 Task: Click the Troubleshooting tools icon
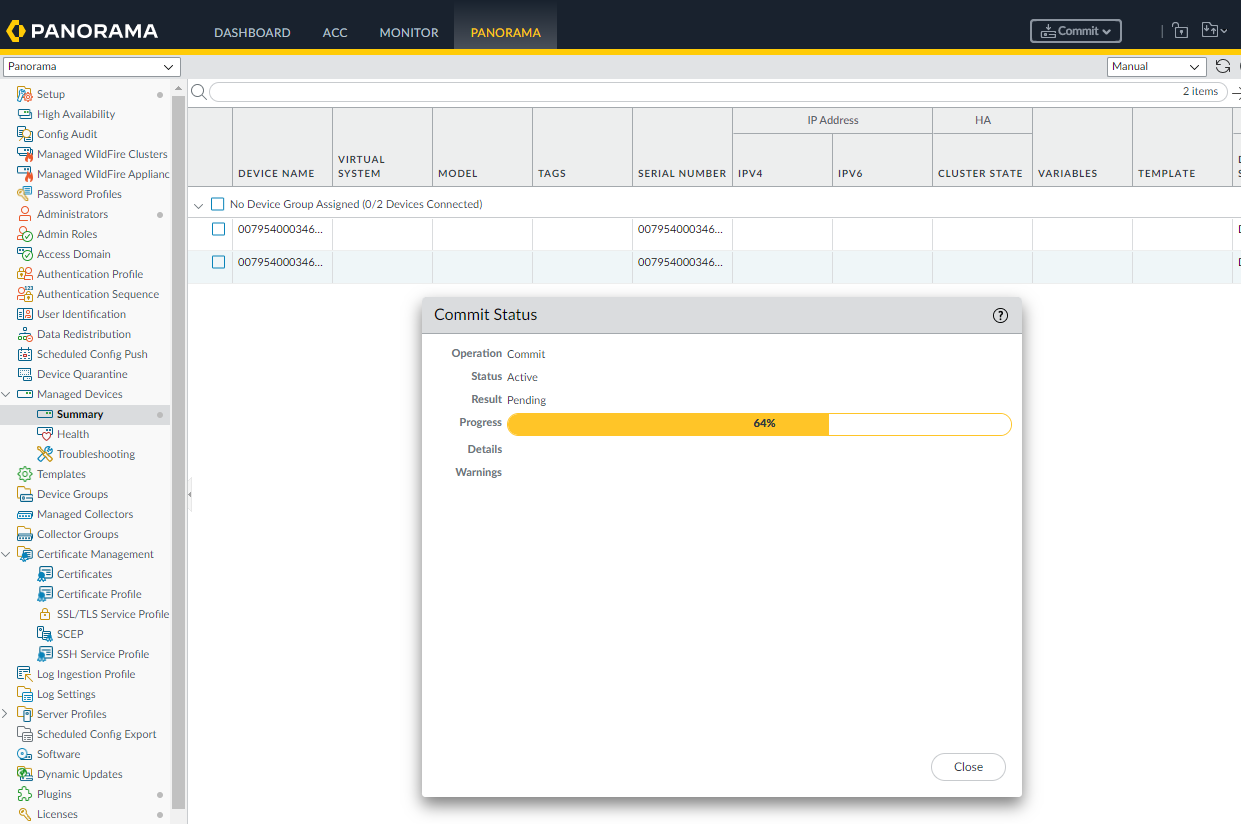45,454
